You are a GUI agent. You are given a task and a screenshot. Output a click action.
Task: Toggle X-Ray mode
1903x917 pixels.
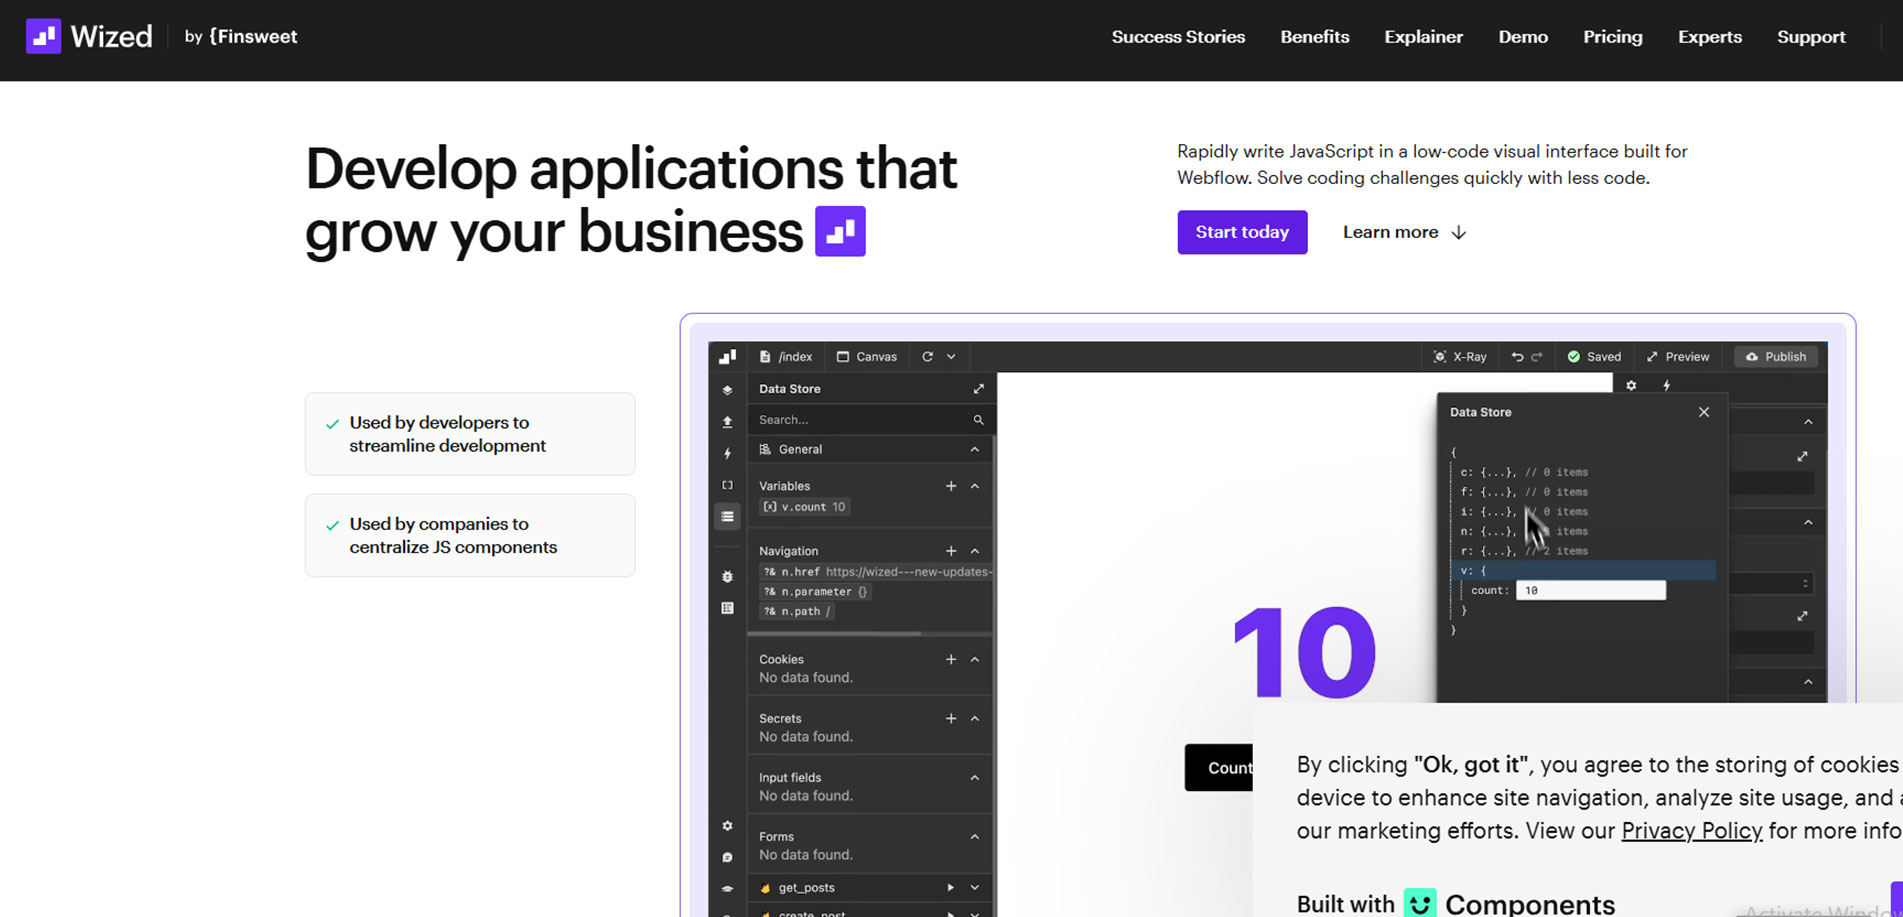pyautogui.click(x=1460, y=356)
